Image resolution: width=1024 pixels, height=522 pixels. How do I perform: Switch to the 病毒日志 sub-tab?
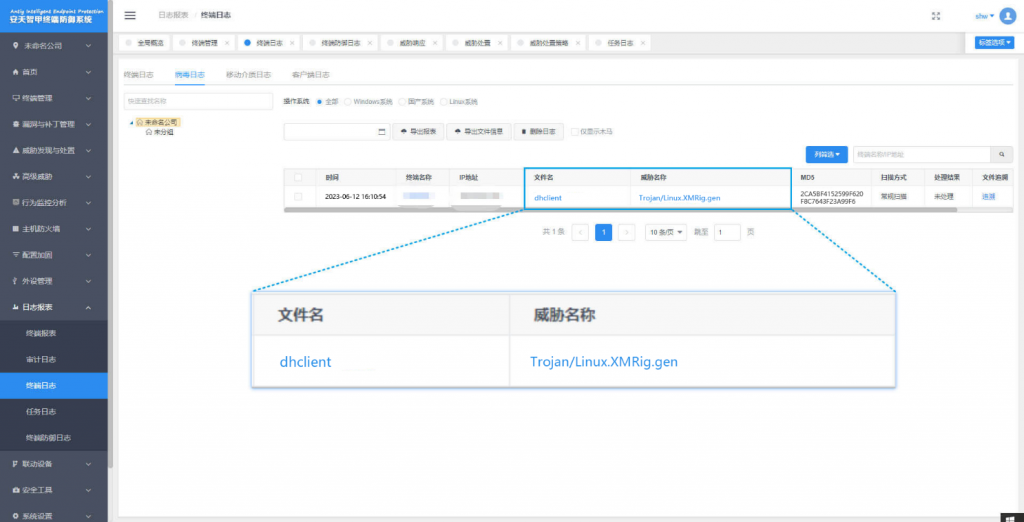(189, 74)
